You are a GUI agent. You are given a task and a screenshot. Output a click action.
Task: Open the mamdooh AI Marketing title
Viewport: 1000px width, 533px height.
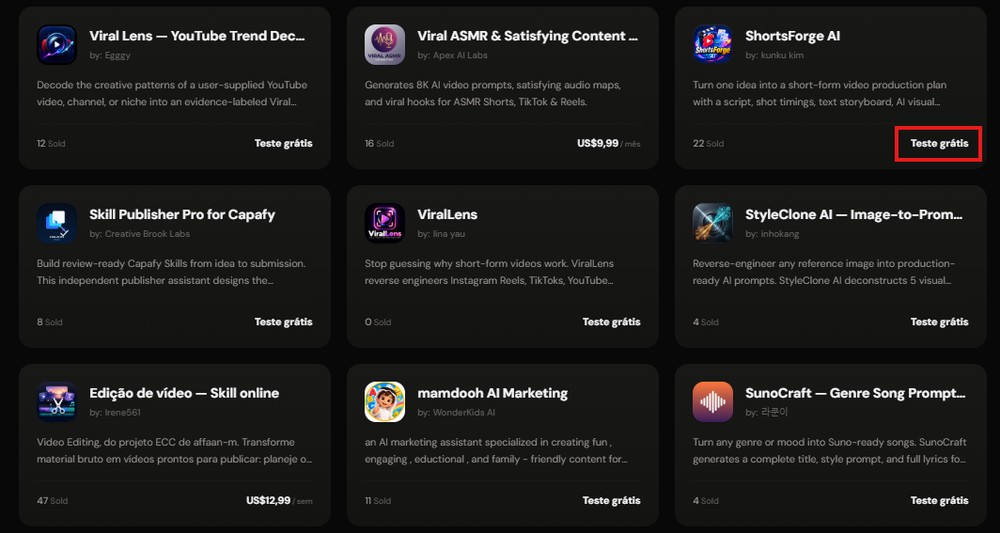coord(492,393)
